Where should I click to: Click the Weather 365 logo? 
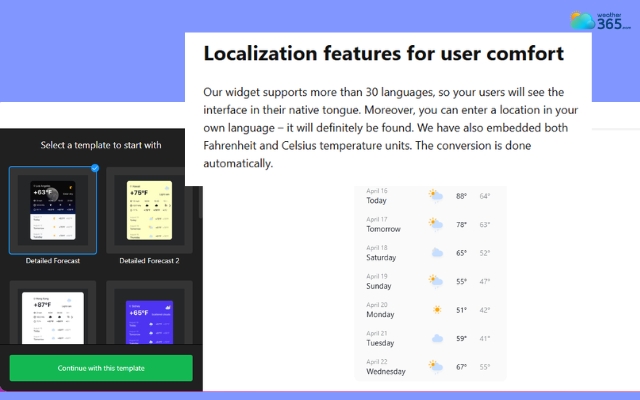click(x=600, y=20)
